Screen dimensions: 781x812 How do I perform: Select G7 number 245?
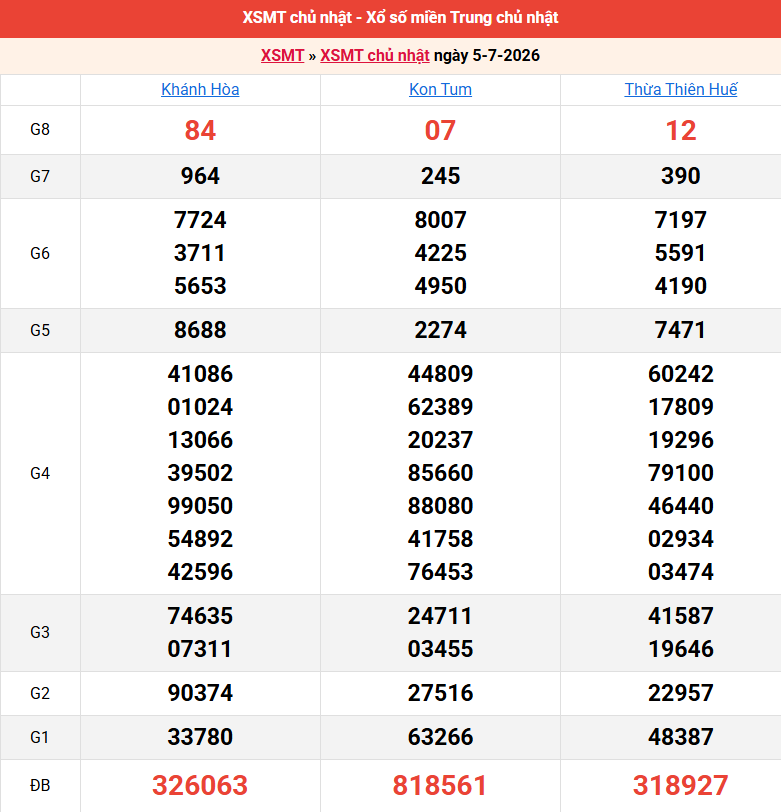[x=440, y=176]
